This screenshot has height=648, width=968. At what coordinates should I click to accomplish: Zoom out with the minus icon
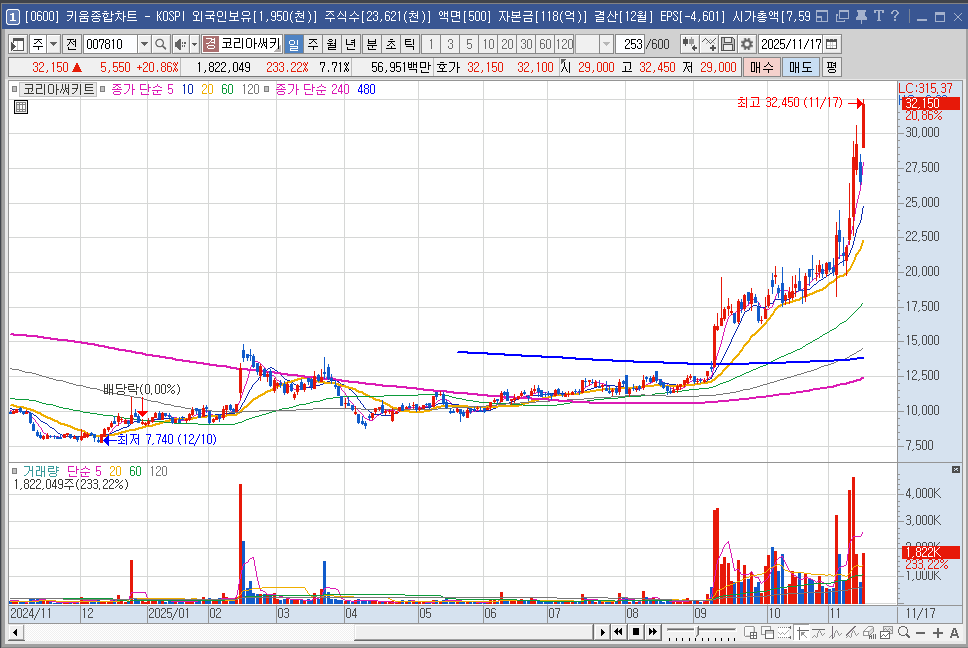tap(920, 633)
